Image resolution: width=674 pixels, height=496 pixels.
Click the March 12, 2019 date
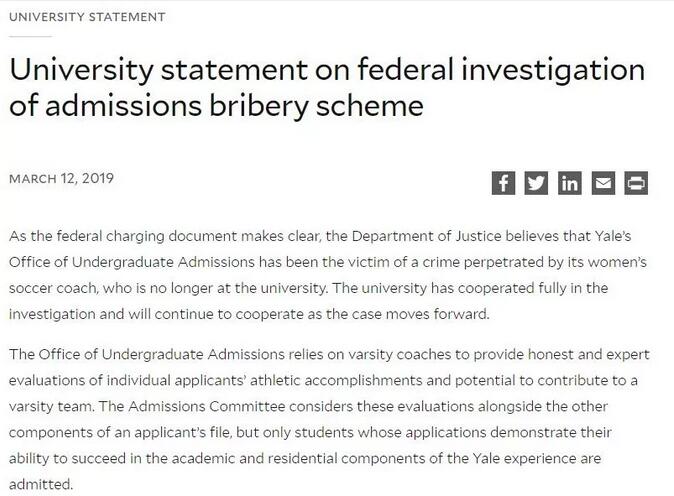(61, 178)
